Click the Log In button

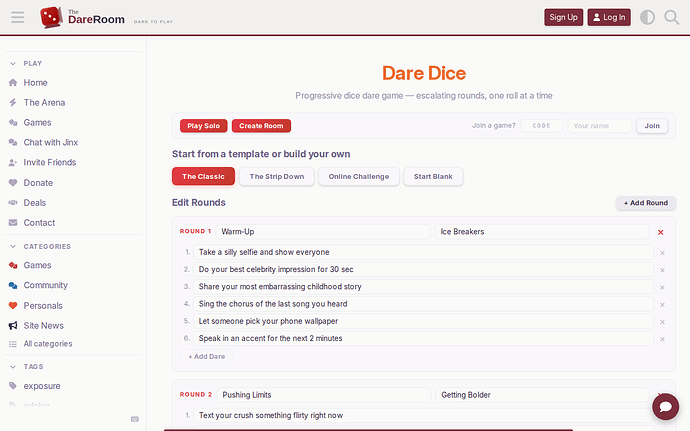coord(609,17)
